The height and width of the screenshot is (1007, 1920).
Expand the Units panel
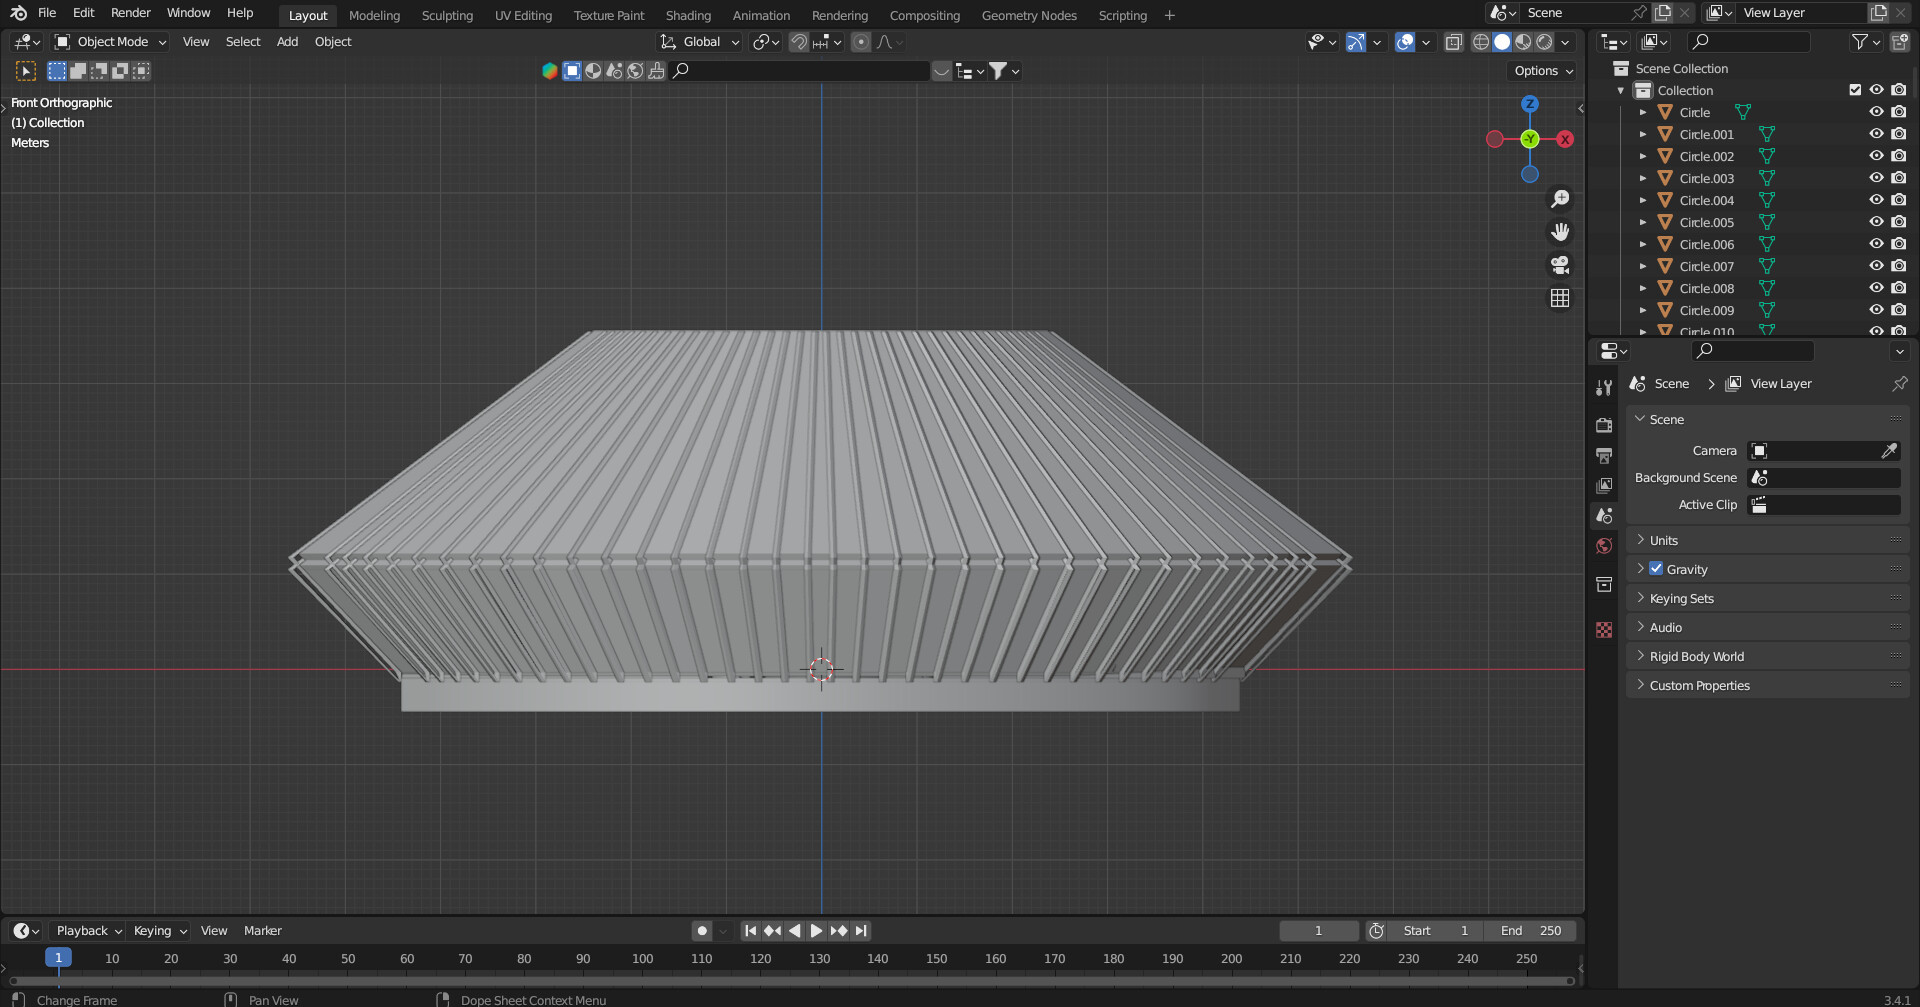click(1664, 540)
